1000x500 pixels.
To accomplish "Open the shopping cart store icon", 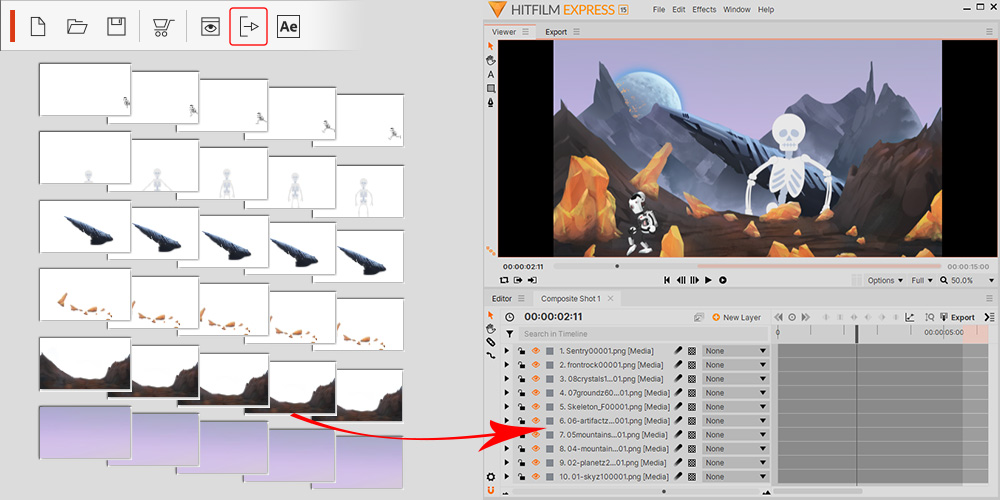I will [x=163, y=27].
